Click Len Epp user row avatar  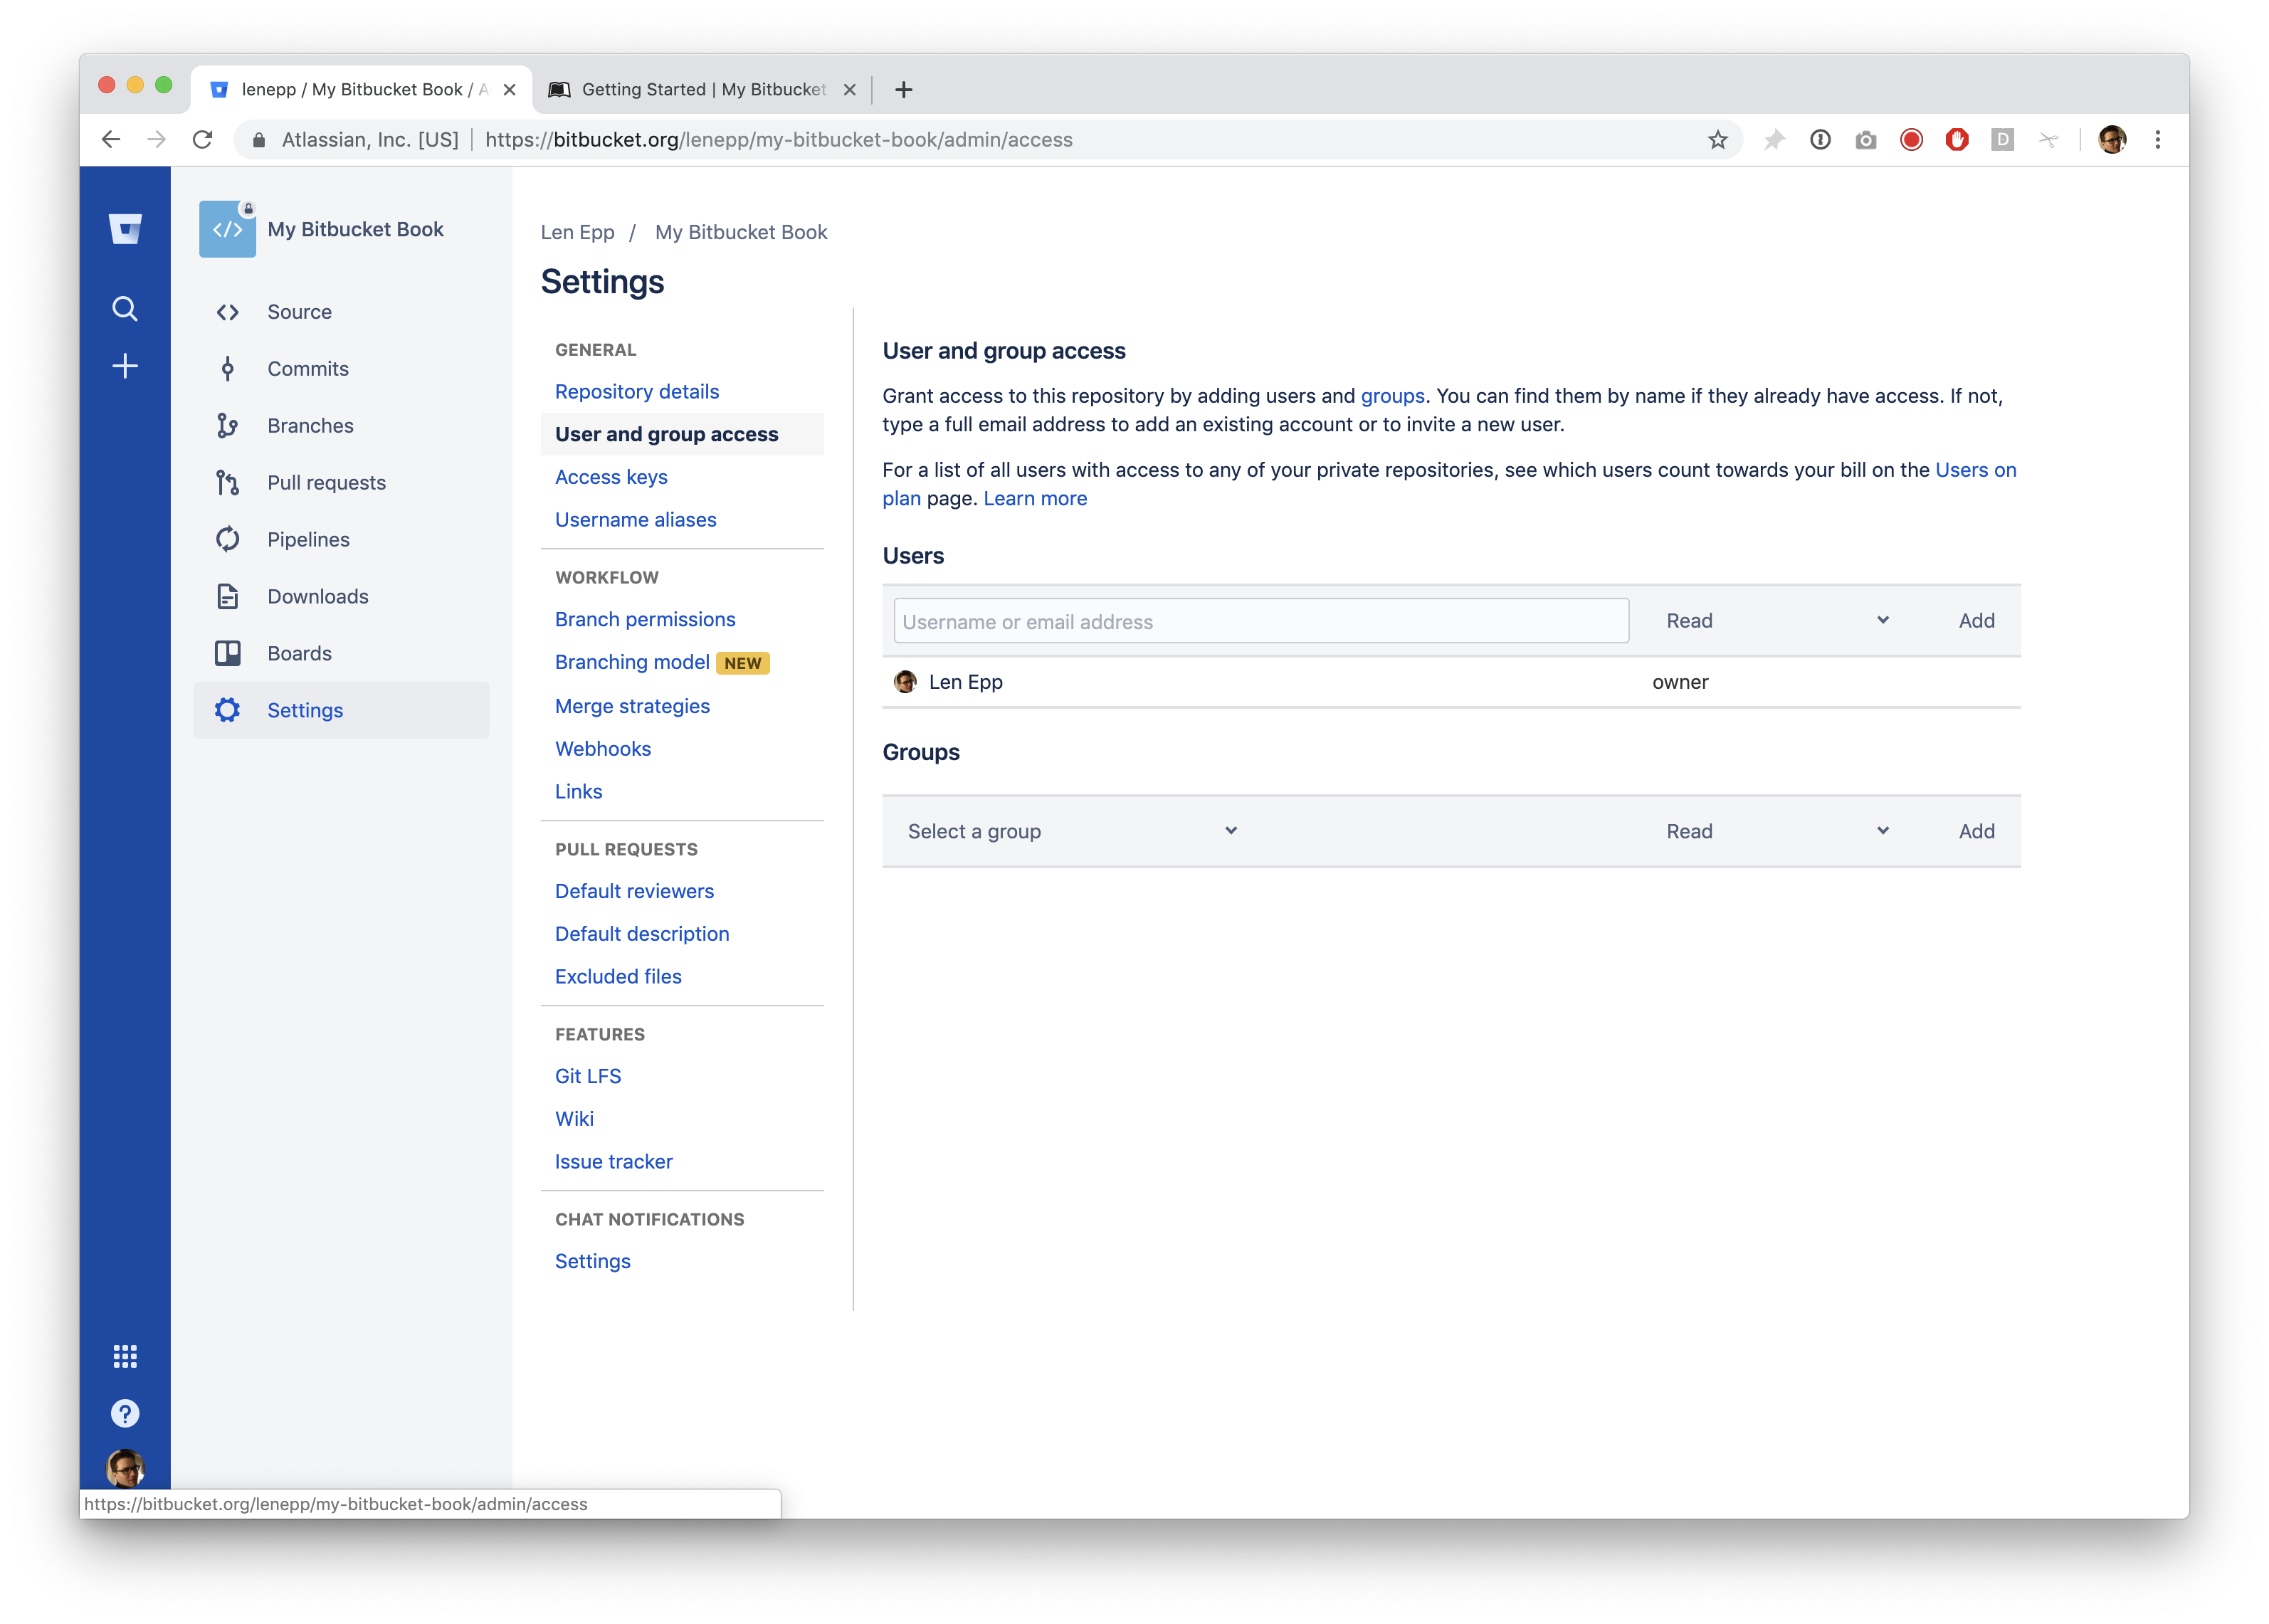(905, 682)
